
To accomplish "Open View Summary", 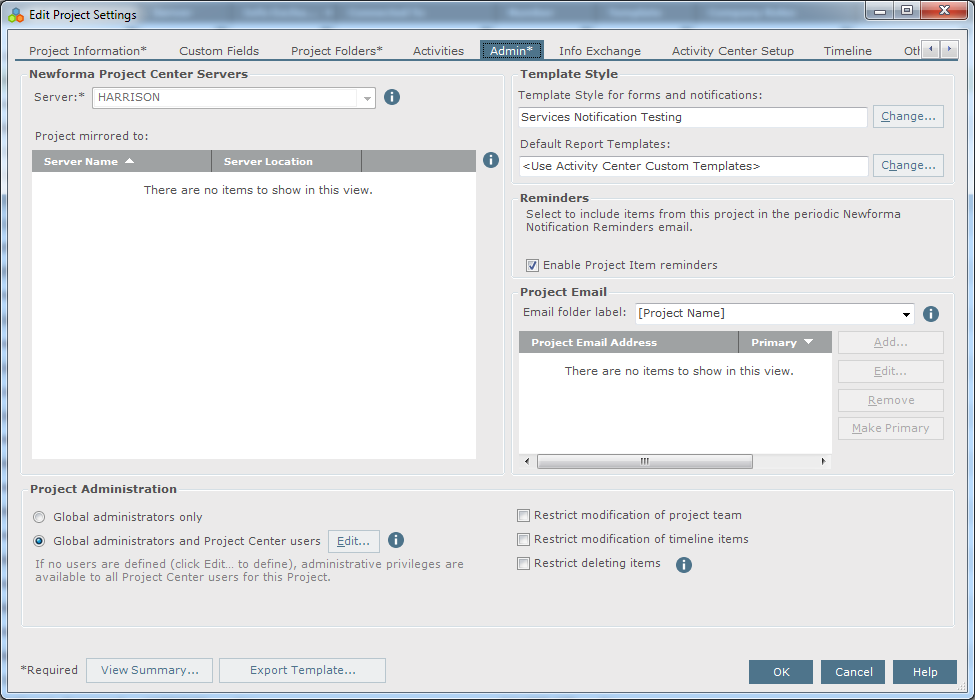I will click(x=149, y=670).
